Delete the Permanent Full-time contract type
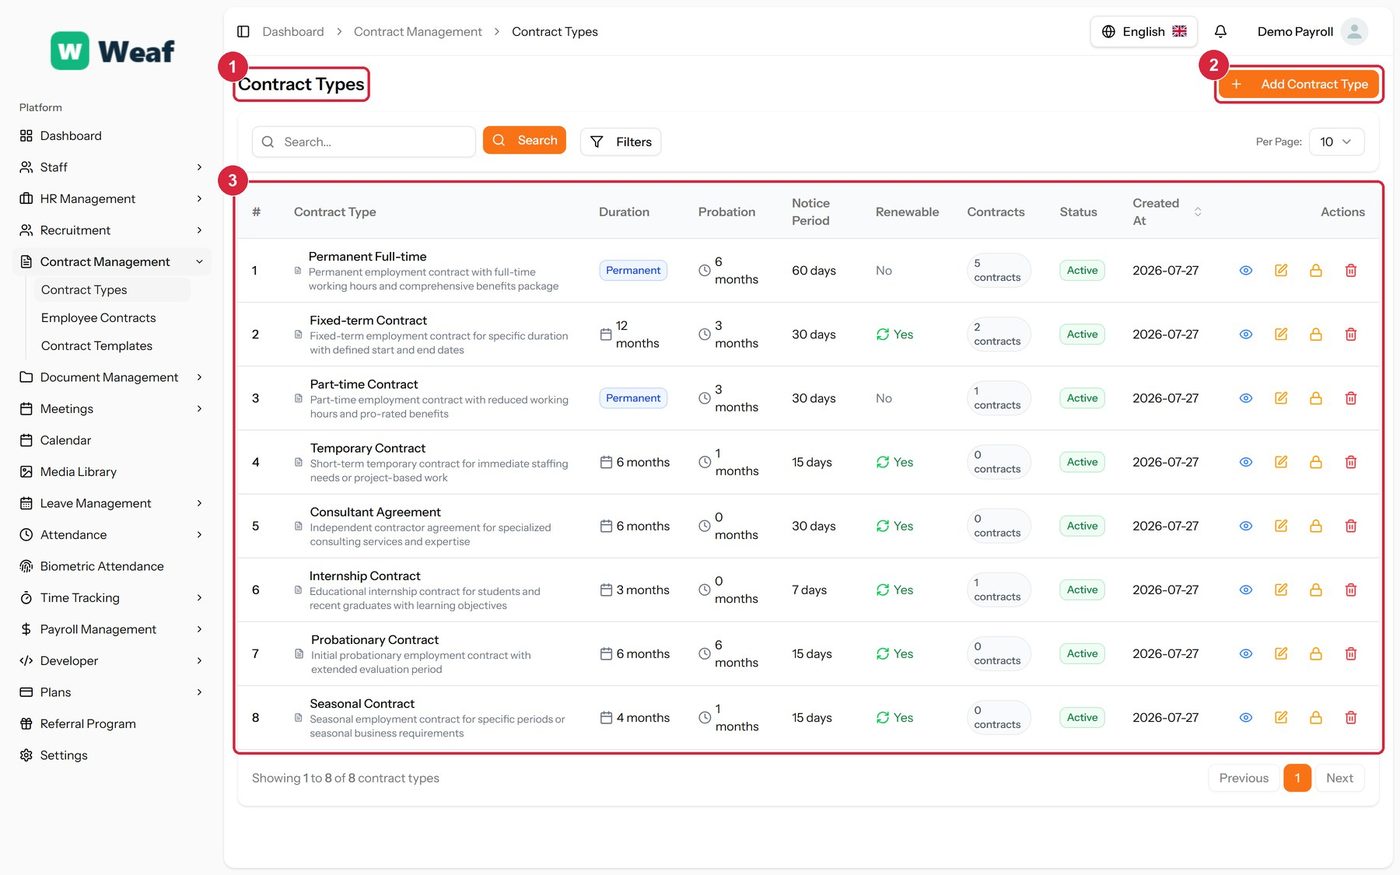 click(1351, 271)
